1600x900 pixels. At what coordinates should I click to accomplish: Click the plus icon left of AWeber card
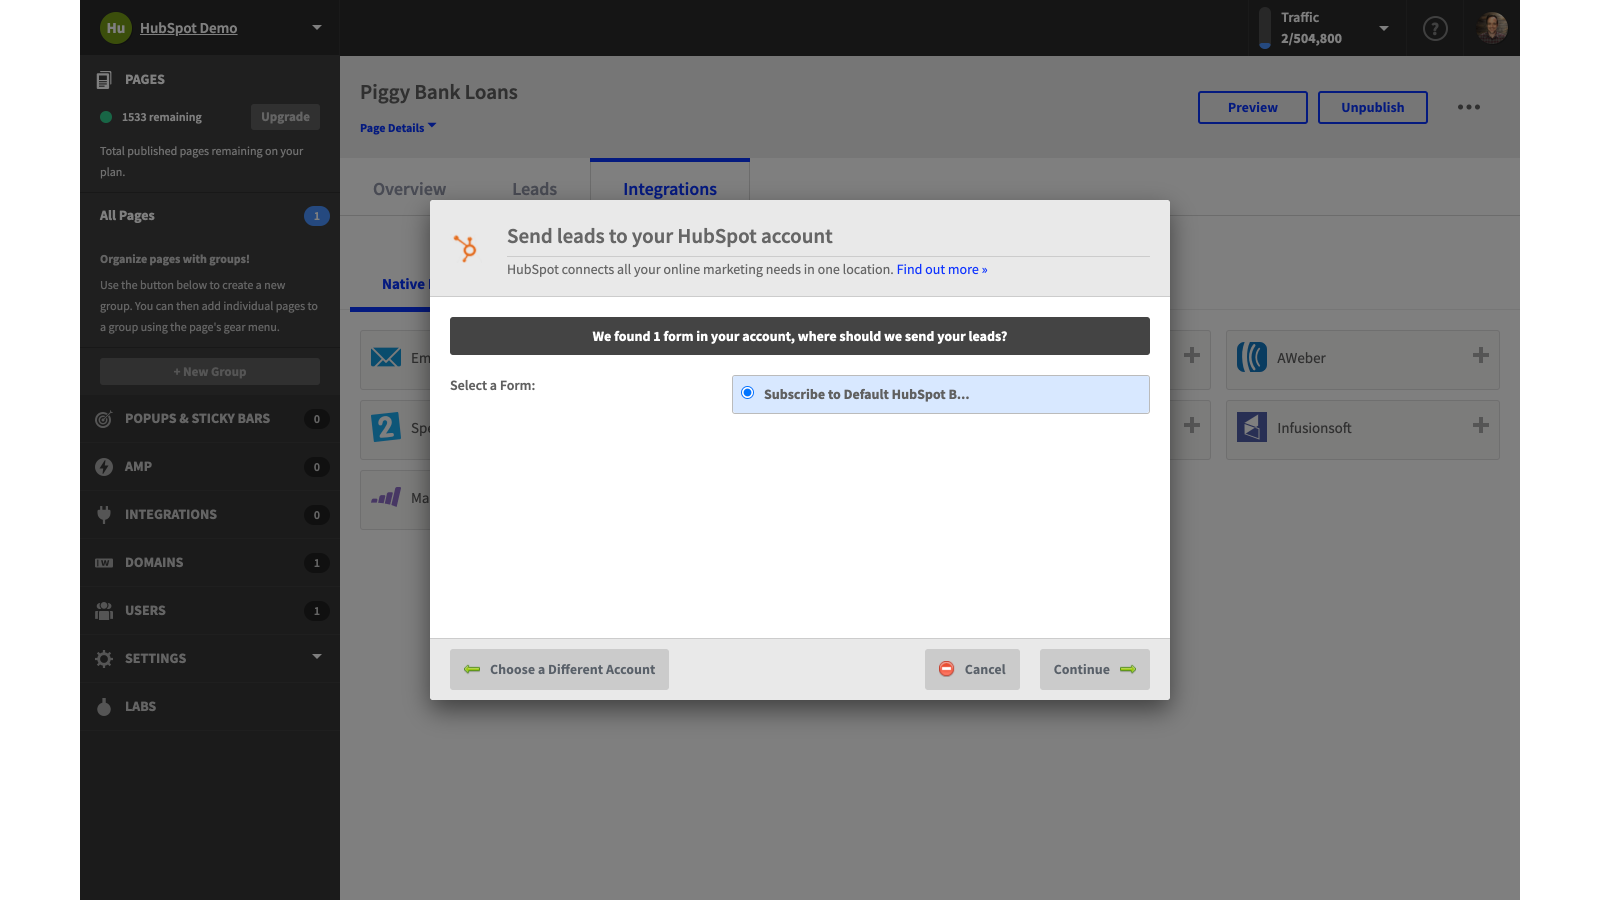1192,355
